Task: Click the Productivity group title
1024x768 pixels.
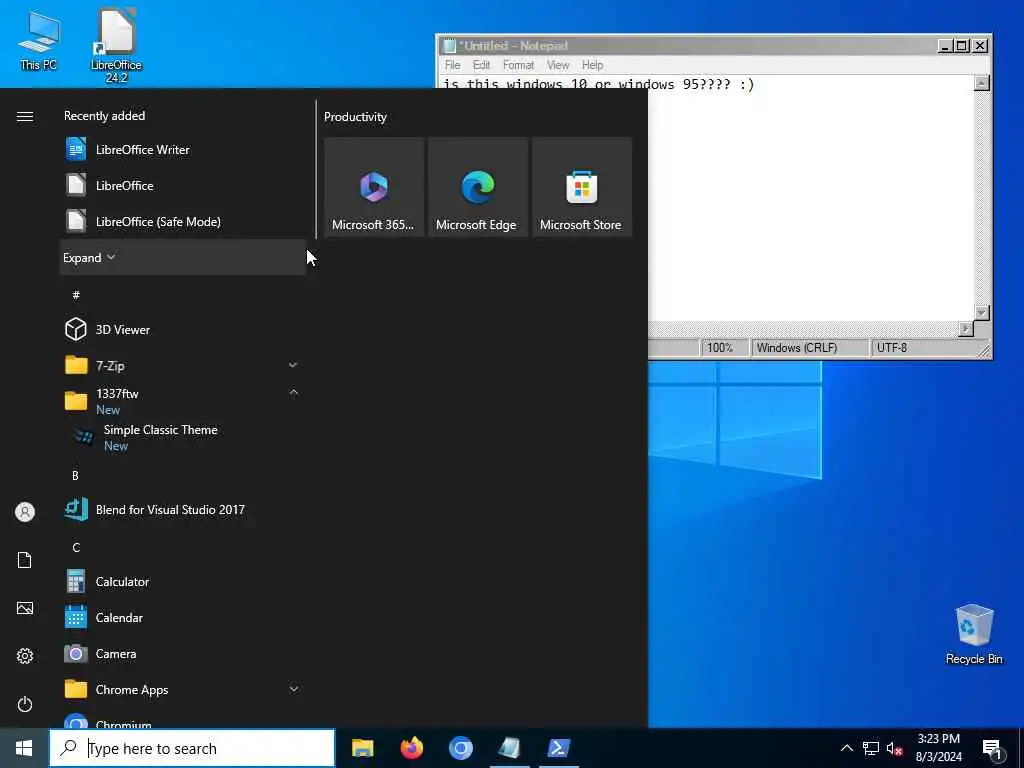Action: (355, 117)
